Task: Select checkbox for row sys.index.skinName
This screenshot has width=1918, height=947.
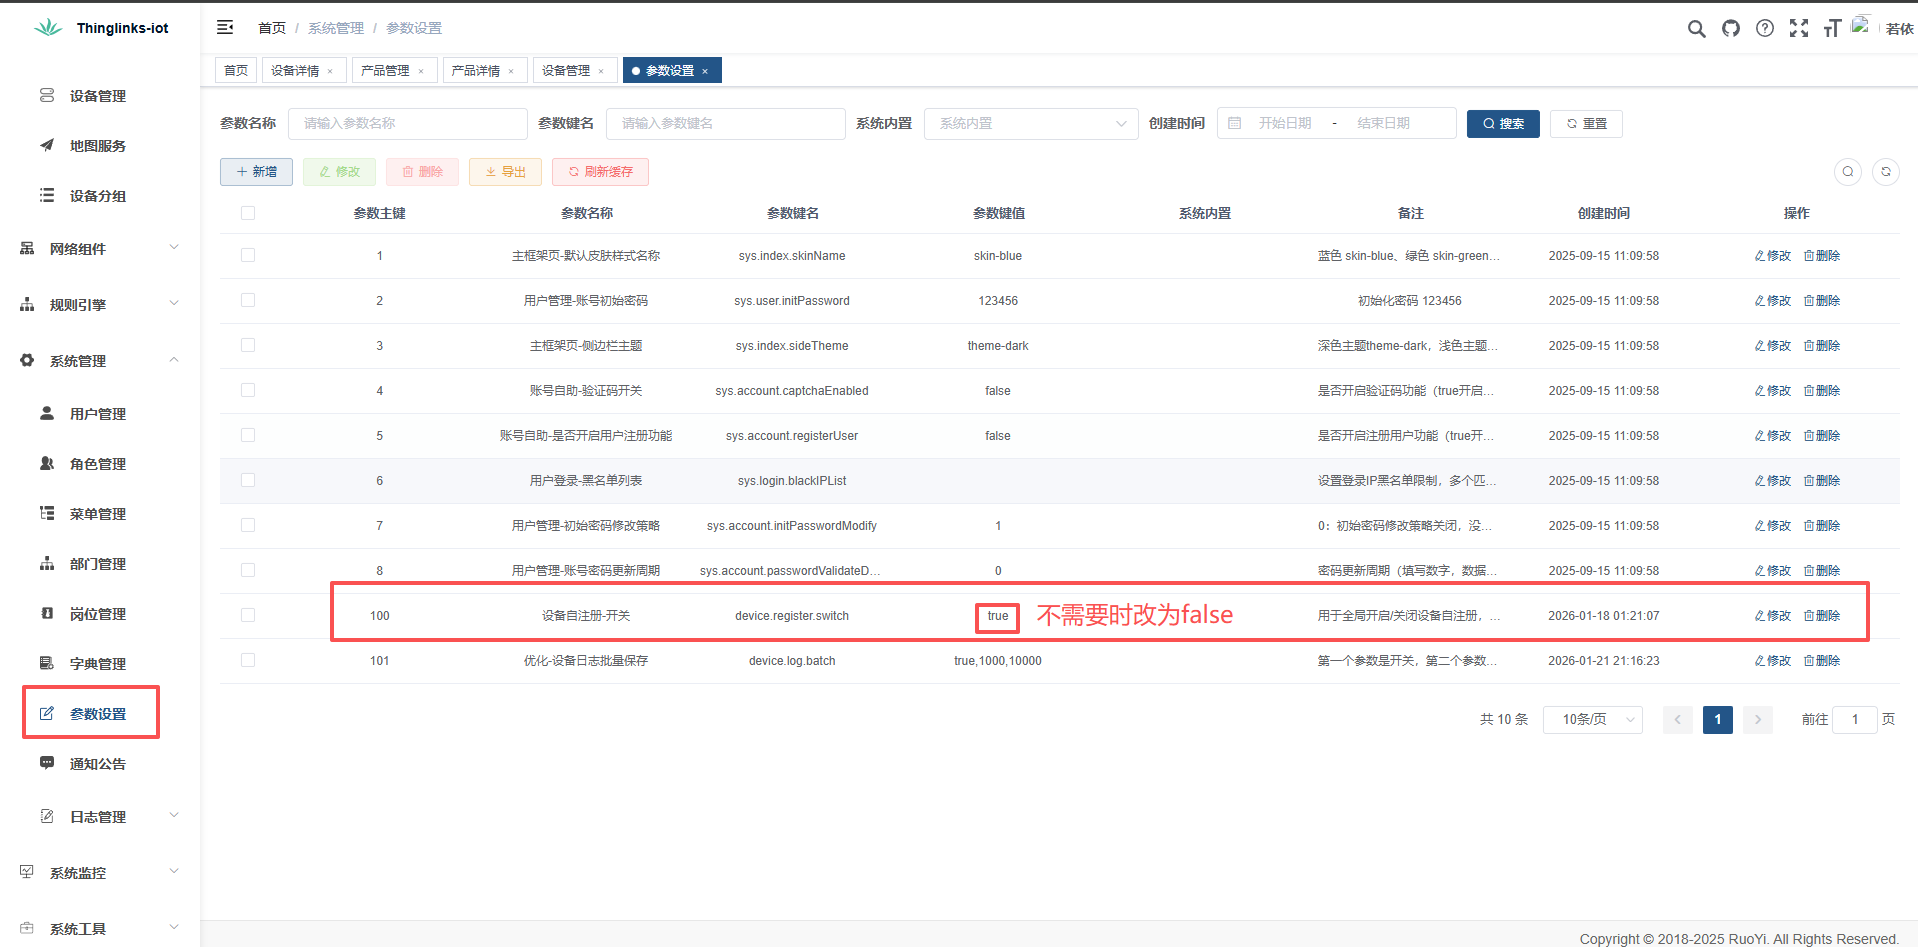Action: pyautogui.click(x=248, y=256)
